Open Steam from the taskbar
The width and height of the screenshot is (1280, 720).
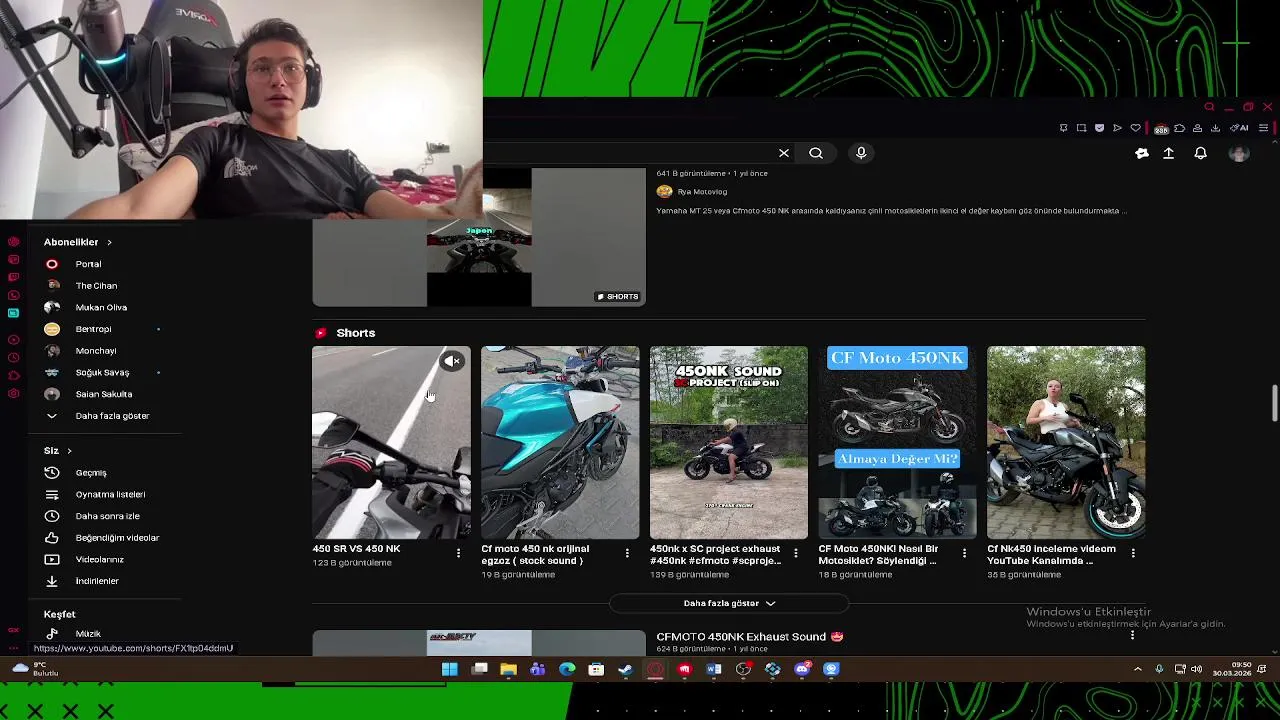[626, 669]
